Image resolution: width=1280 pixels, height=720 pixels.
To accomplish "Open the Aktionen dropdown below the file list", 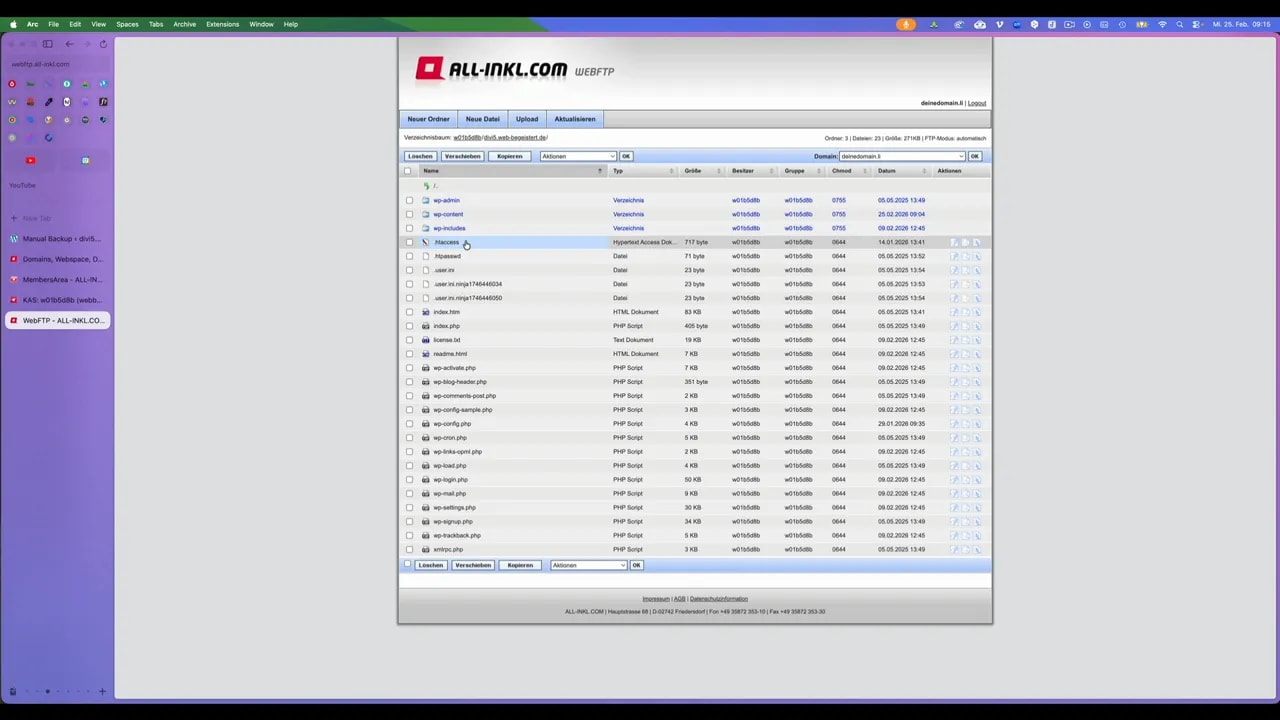I will point(588,565).
